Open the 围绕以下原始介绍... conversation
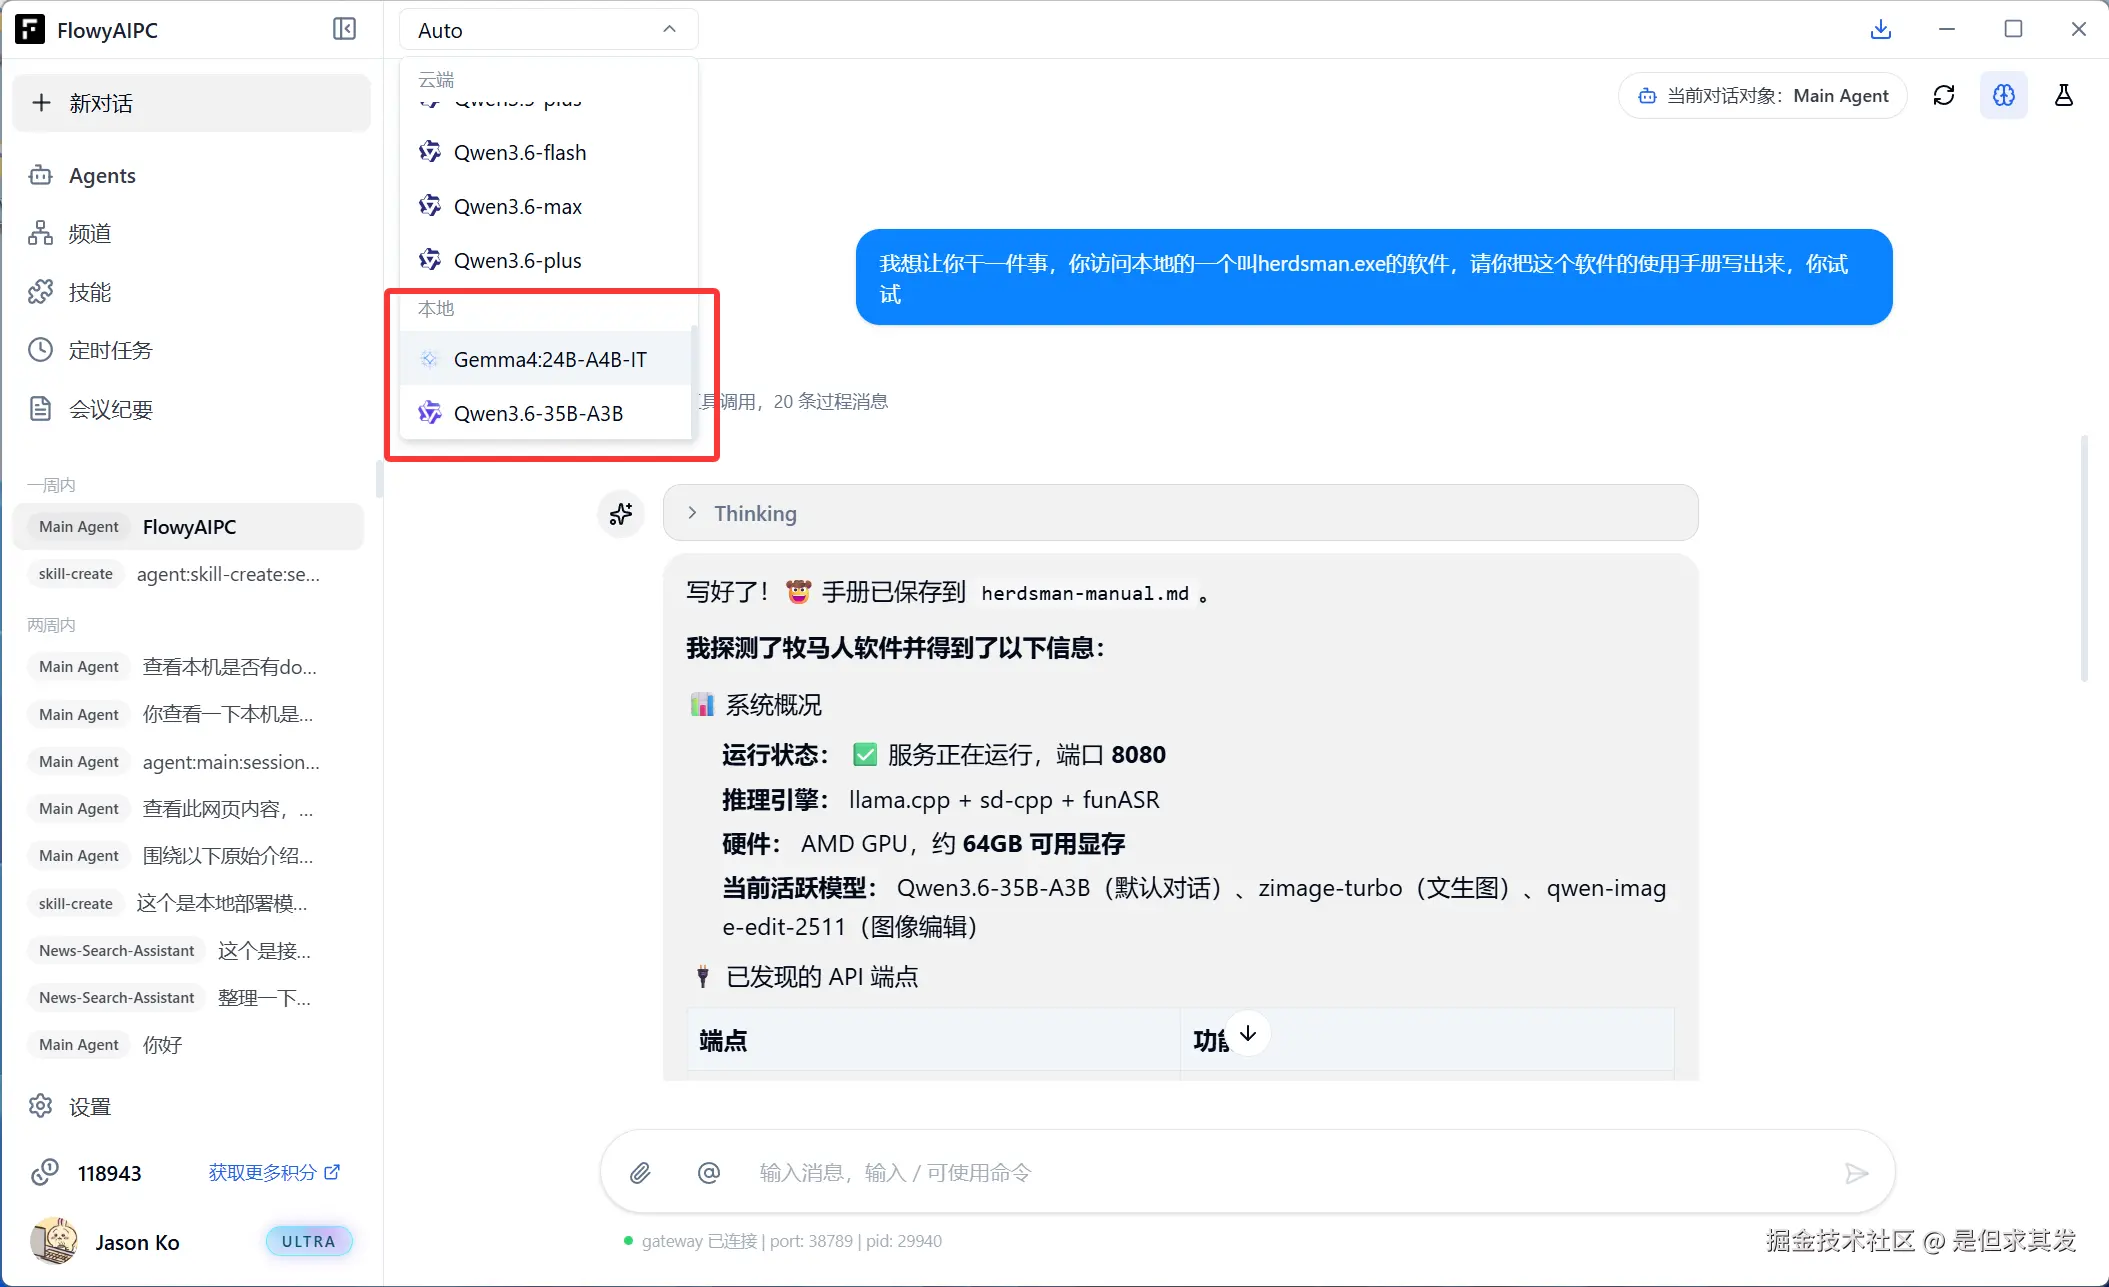The image size is (2109, 1287). pyautogui.click(x=189, y=855)
